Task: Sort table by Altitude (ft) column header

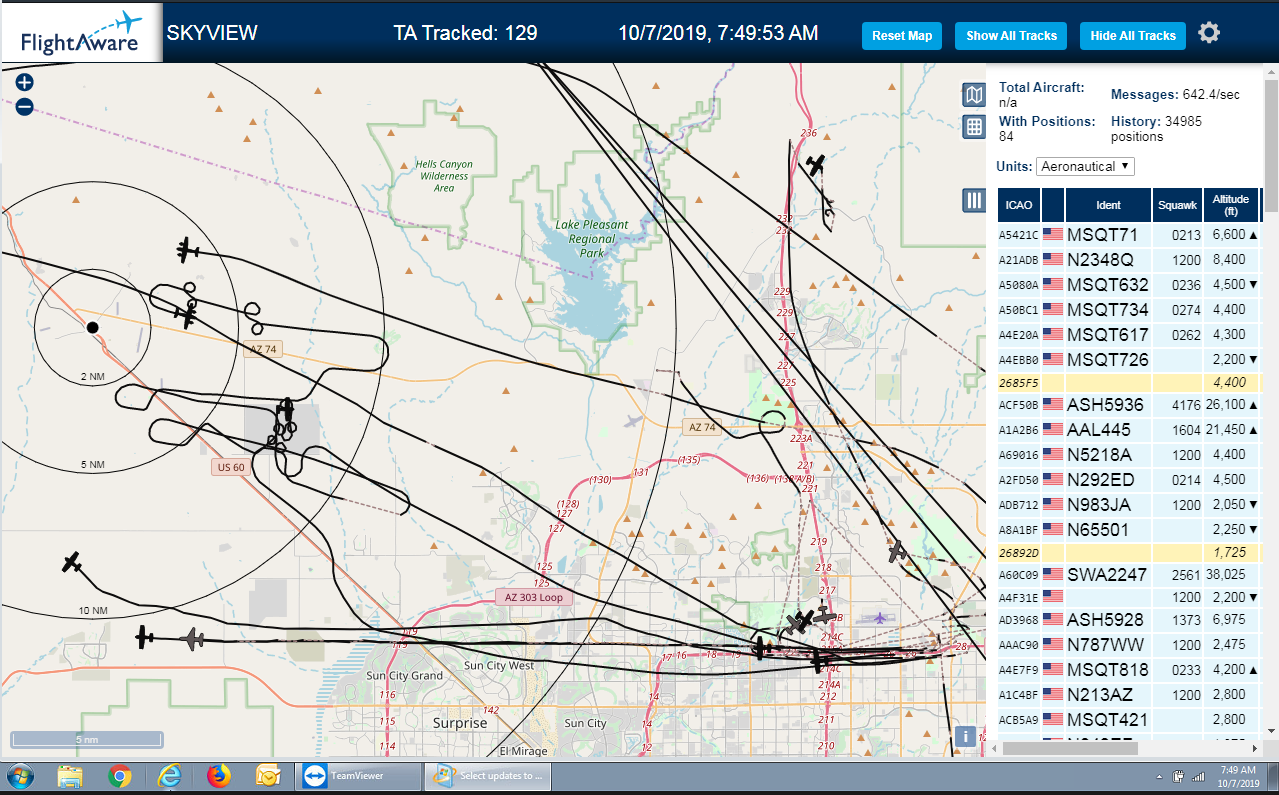Action: (x=1231, y=205)
